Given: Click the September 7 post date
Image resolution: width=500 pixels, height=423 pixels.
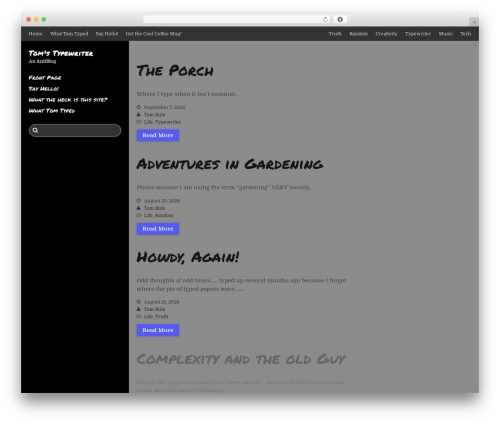Looking at the screenshot, I should pyautogui.click(x=164, y=107).
